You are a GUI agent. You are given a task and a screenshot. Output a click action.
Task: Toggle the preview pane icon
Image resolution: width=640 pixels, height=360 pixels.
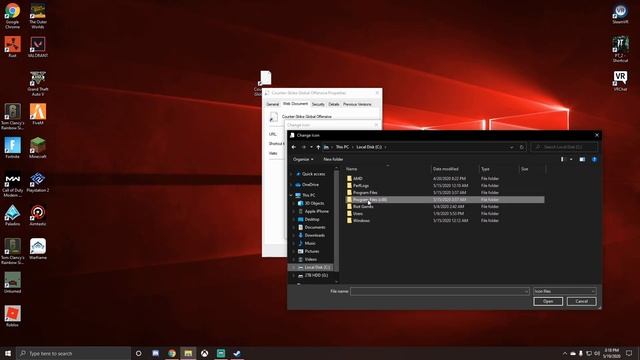[582, 159]
